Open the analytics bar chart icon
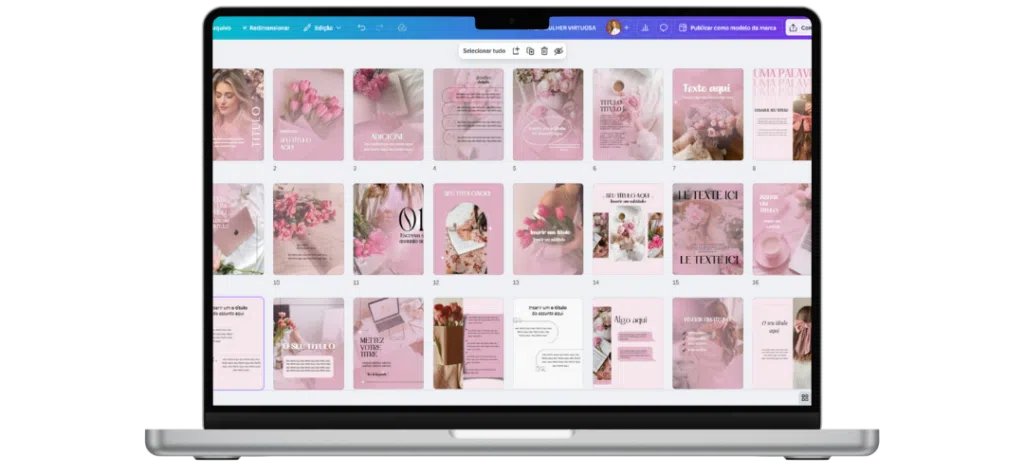Screen dimensions: 1024x474 click(x=645, y=27)
